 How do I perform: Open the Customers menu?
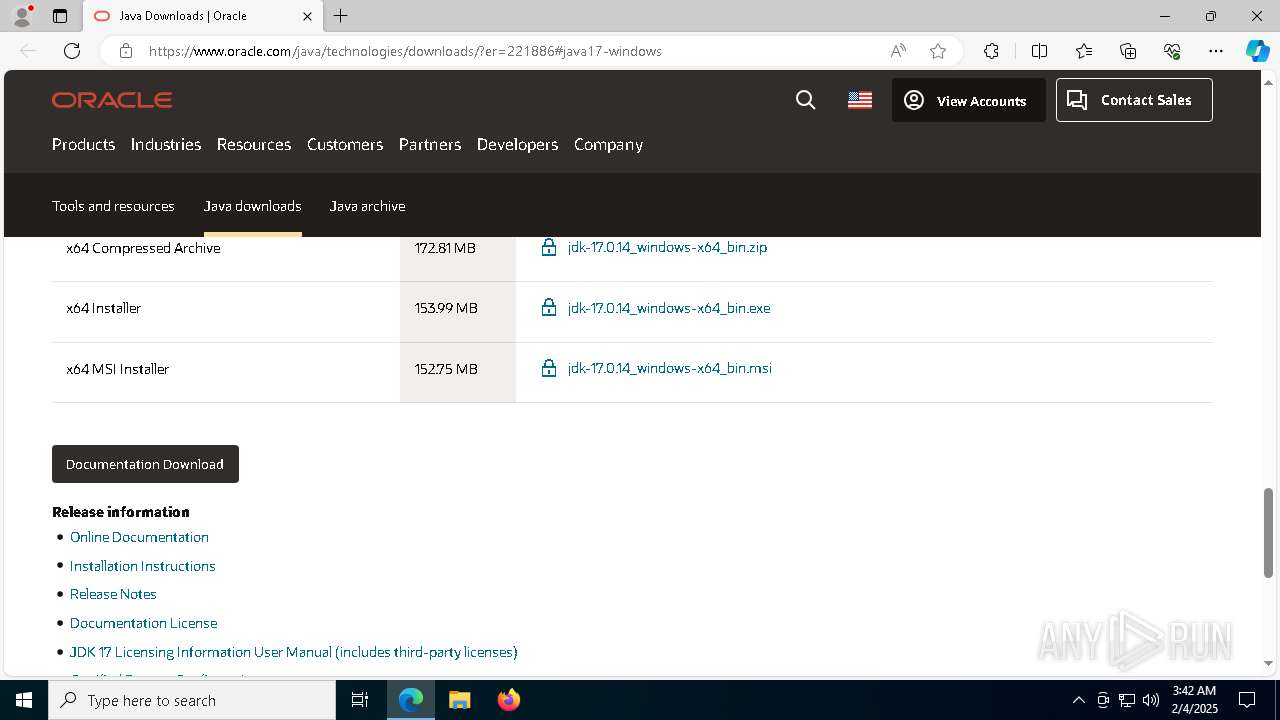click(x=345, y=144)
